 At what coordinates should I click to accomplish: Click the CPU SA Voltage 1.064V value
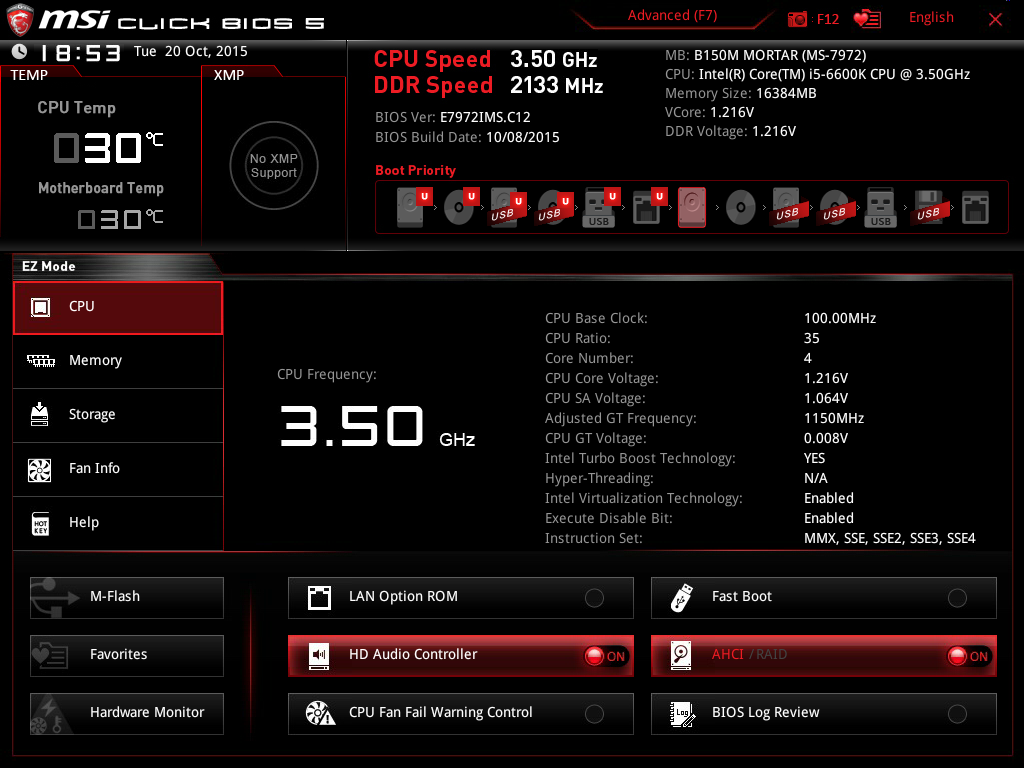coord(826,398)
